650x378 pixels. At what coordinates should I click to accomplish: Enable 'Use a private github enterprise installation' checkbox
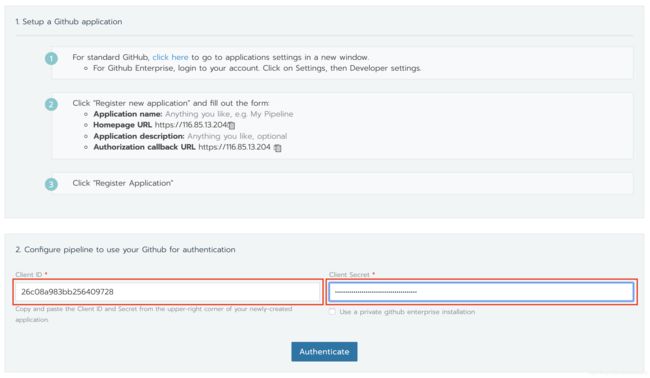coord(332,312)
